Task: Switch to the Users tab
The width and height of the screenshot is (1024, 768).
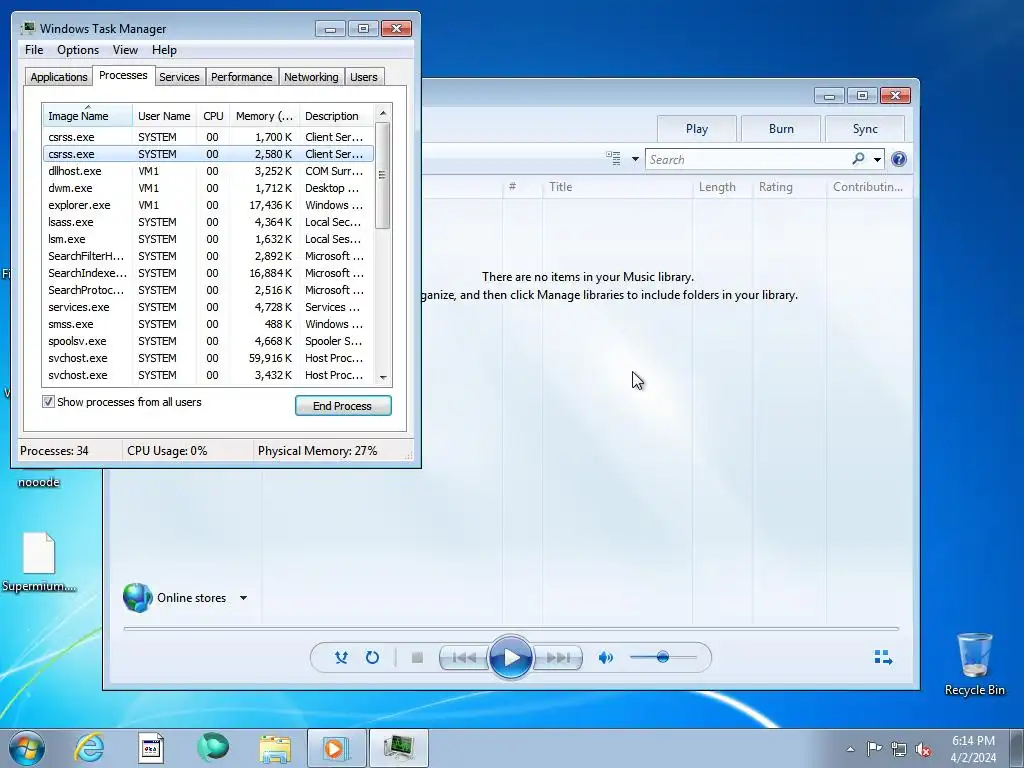Action: pyautogui.click(x=363, y=77)
